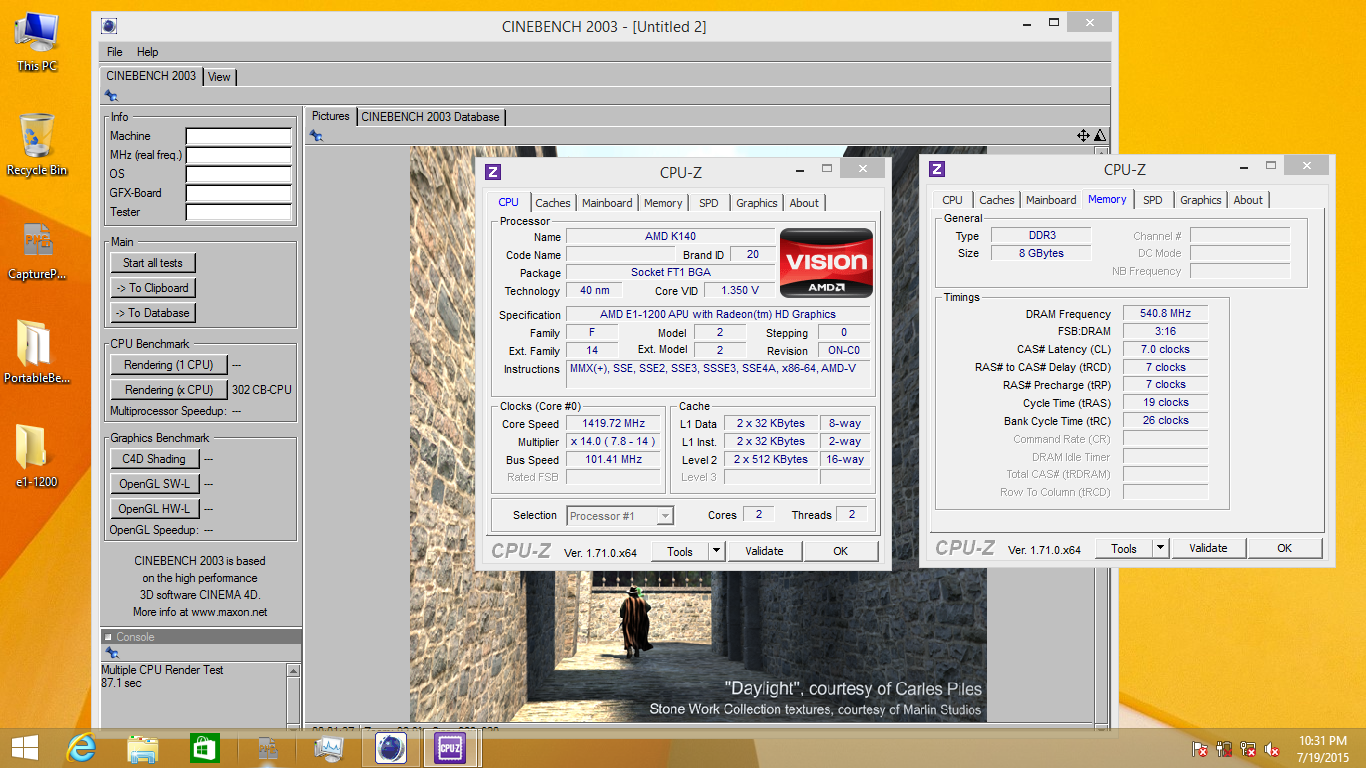
Task: Click Validate in the CPU-Z CPU window
Action: click(x=764, y=551)
